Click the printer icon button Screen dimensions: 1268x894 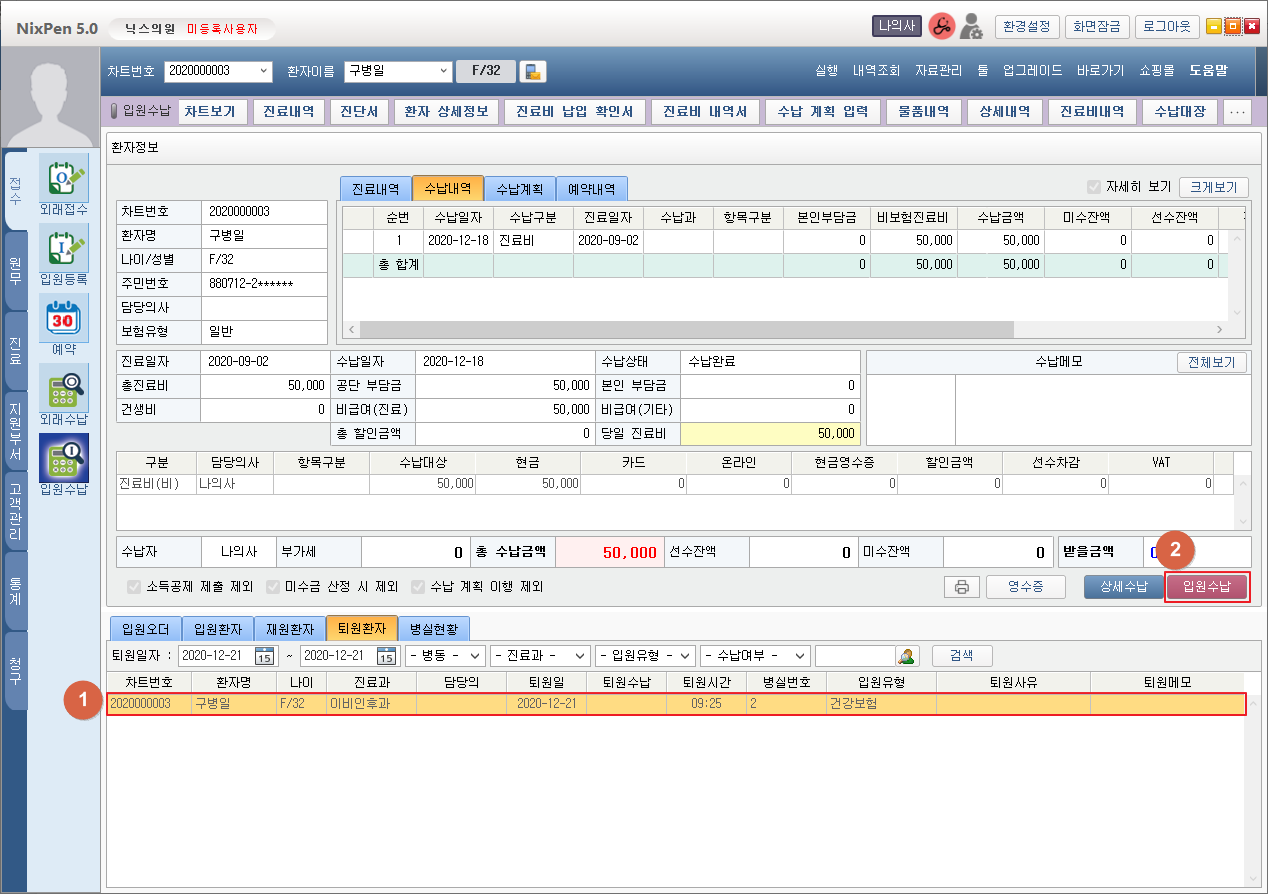pos(961,587)
